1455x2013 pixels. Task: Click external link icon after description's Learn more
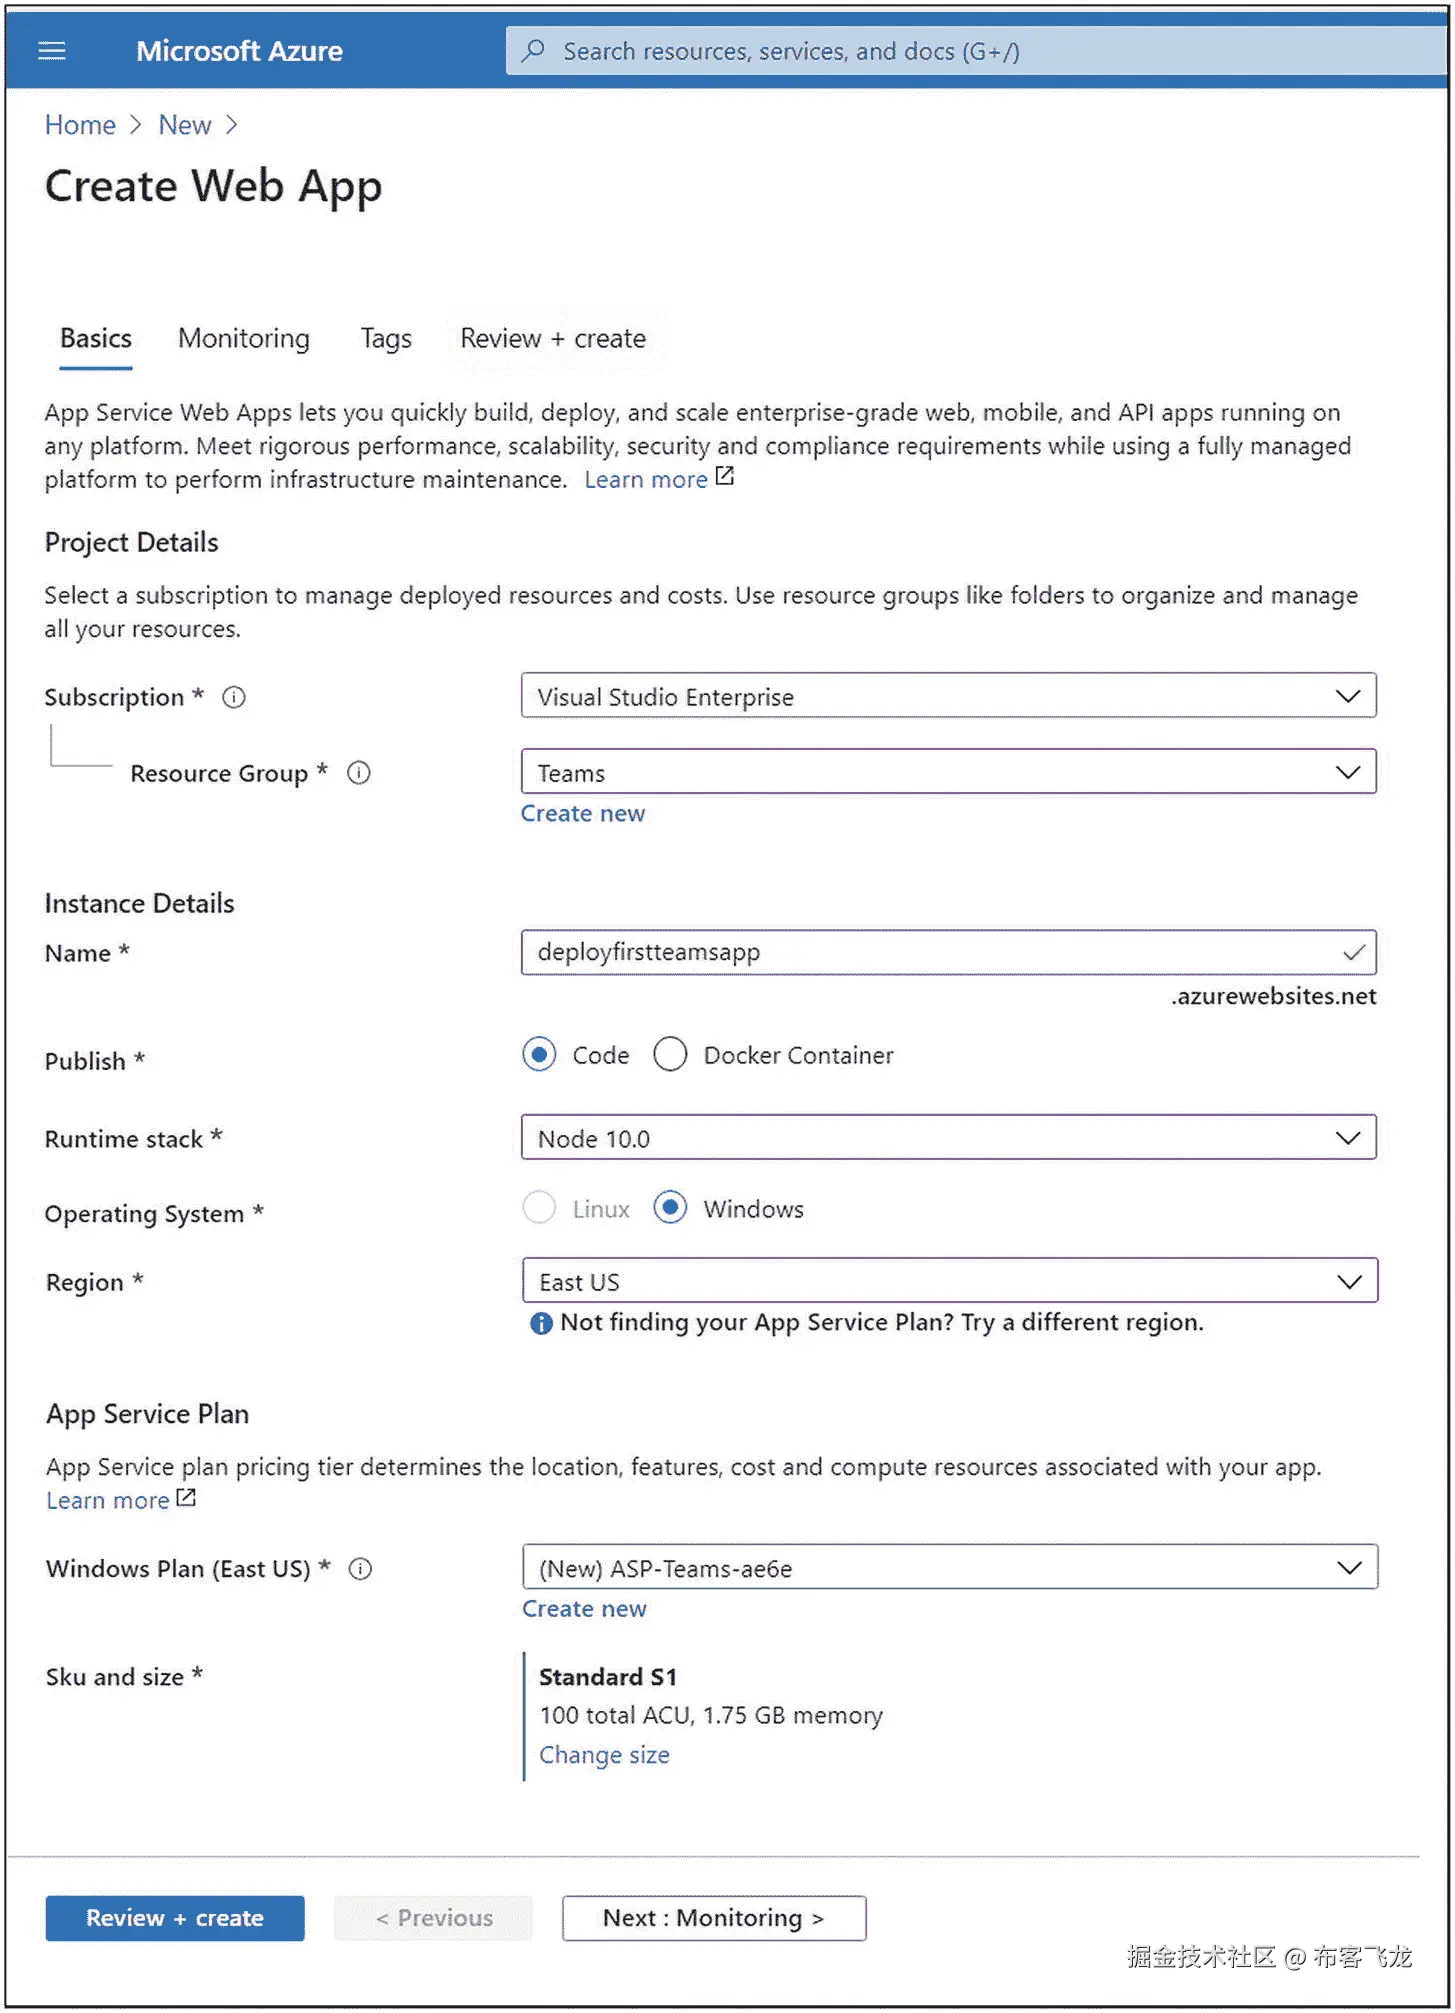(725, 477)
